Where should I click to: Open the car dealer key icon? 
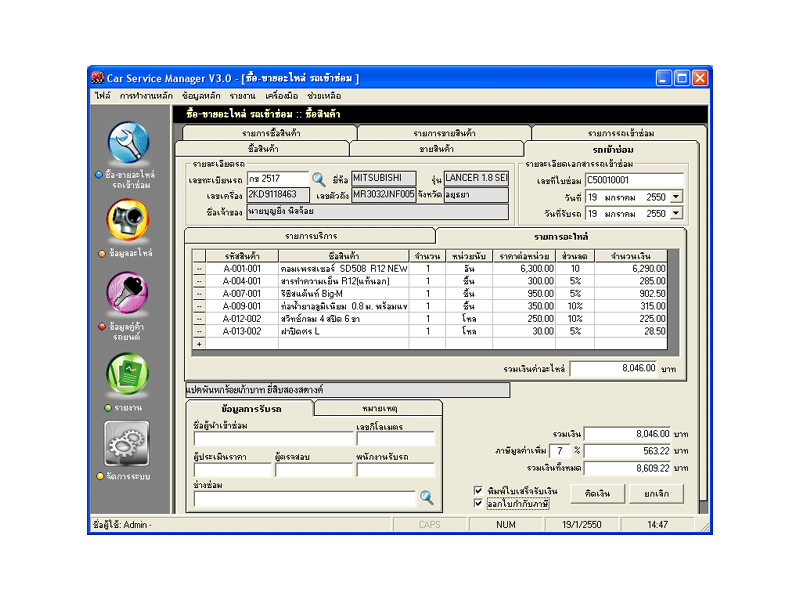(x=128, y=292)
